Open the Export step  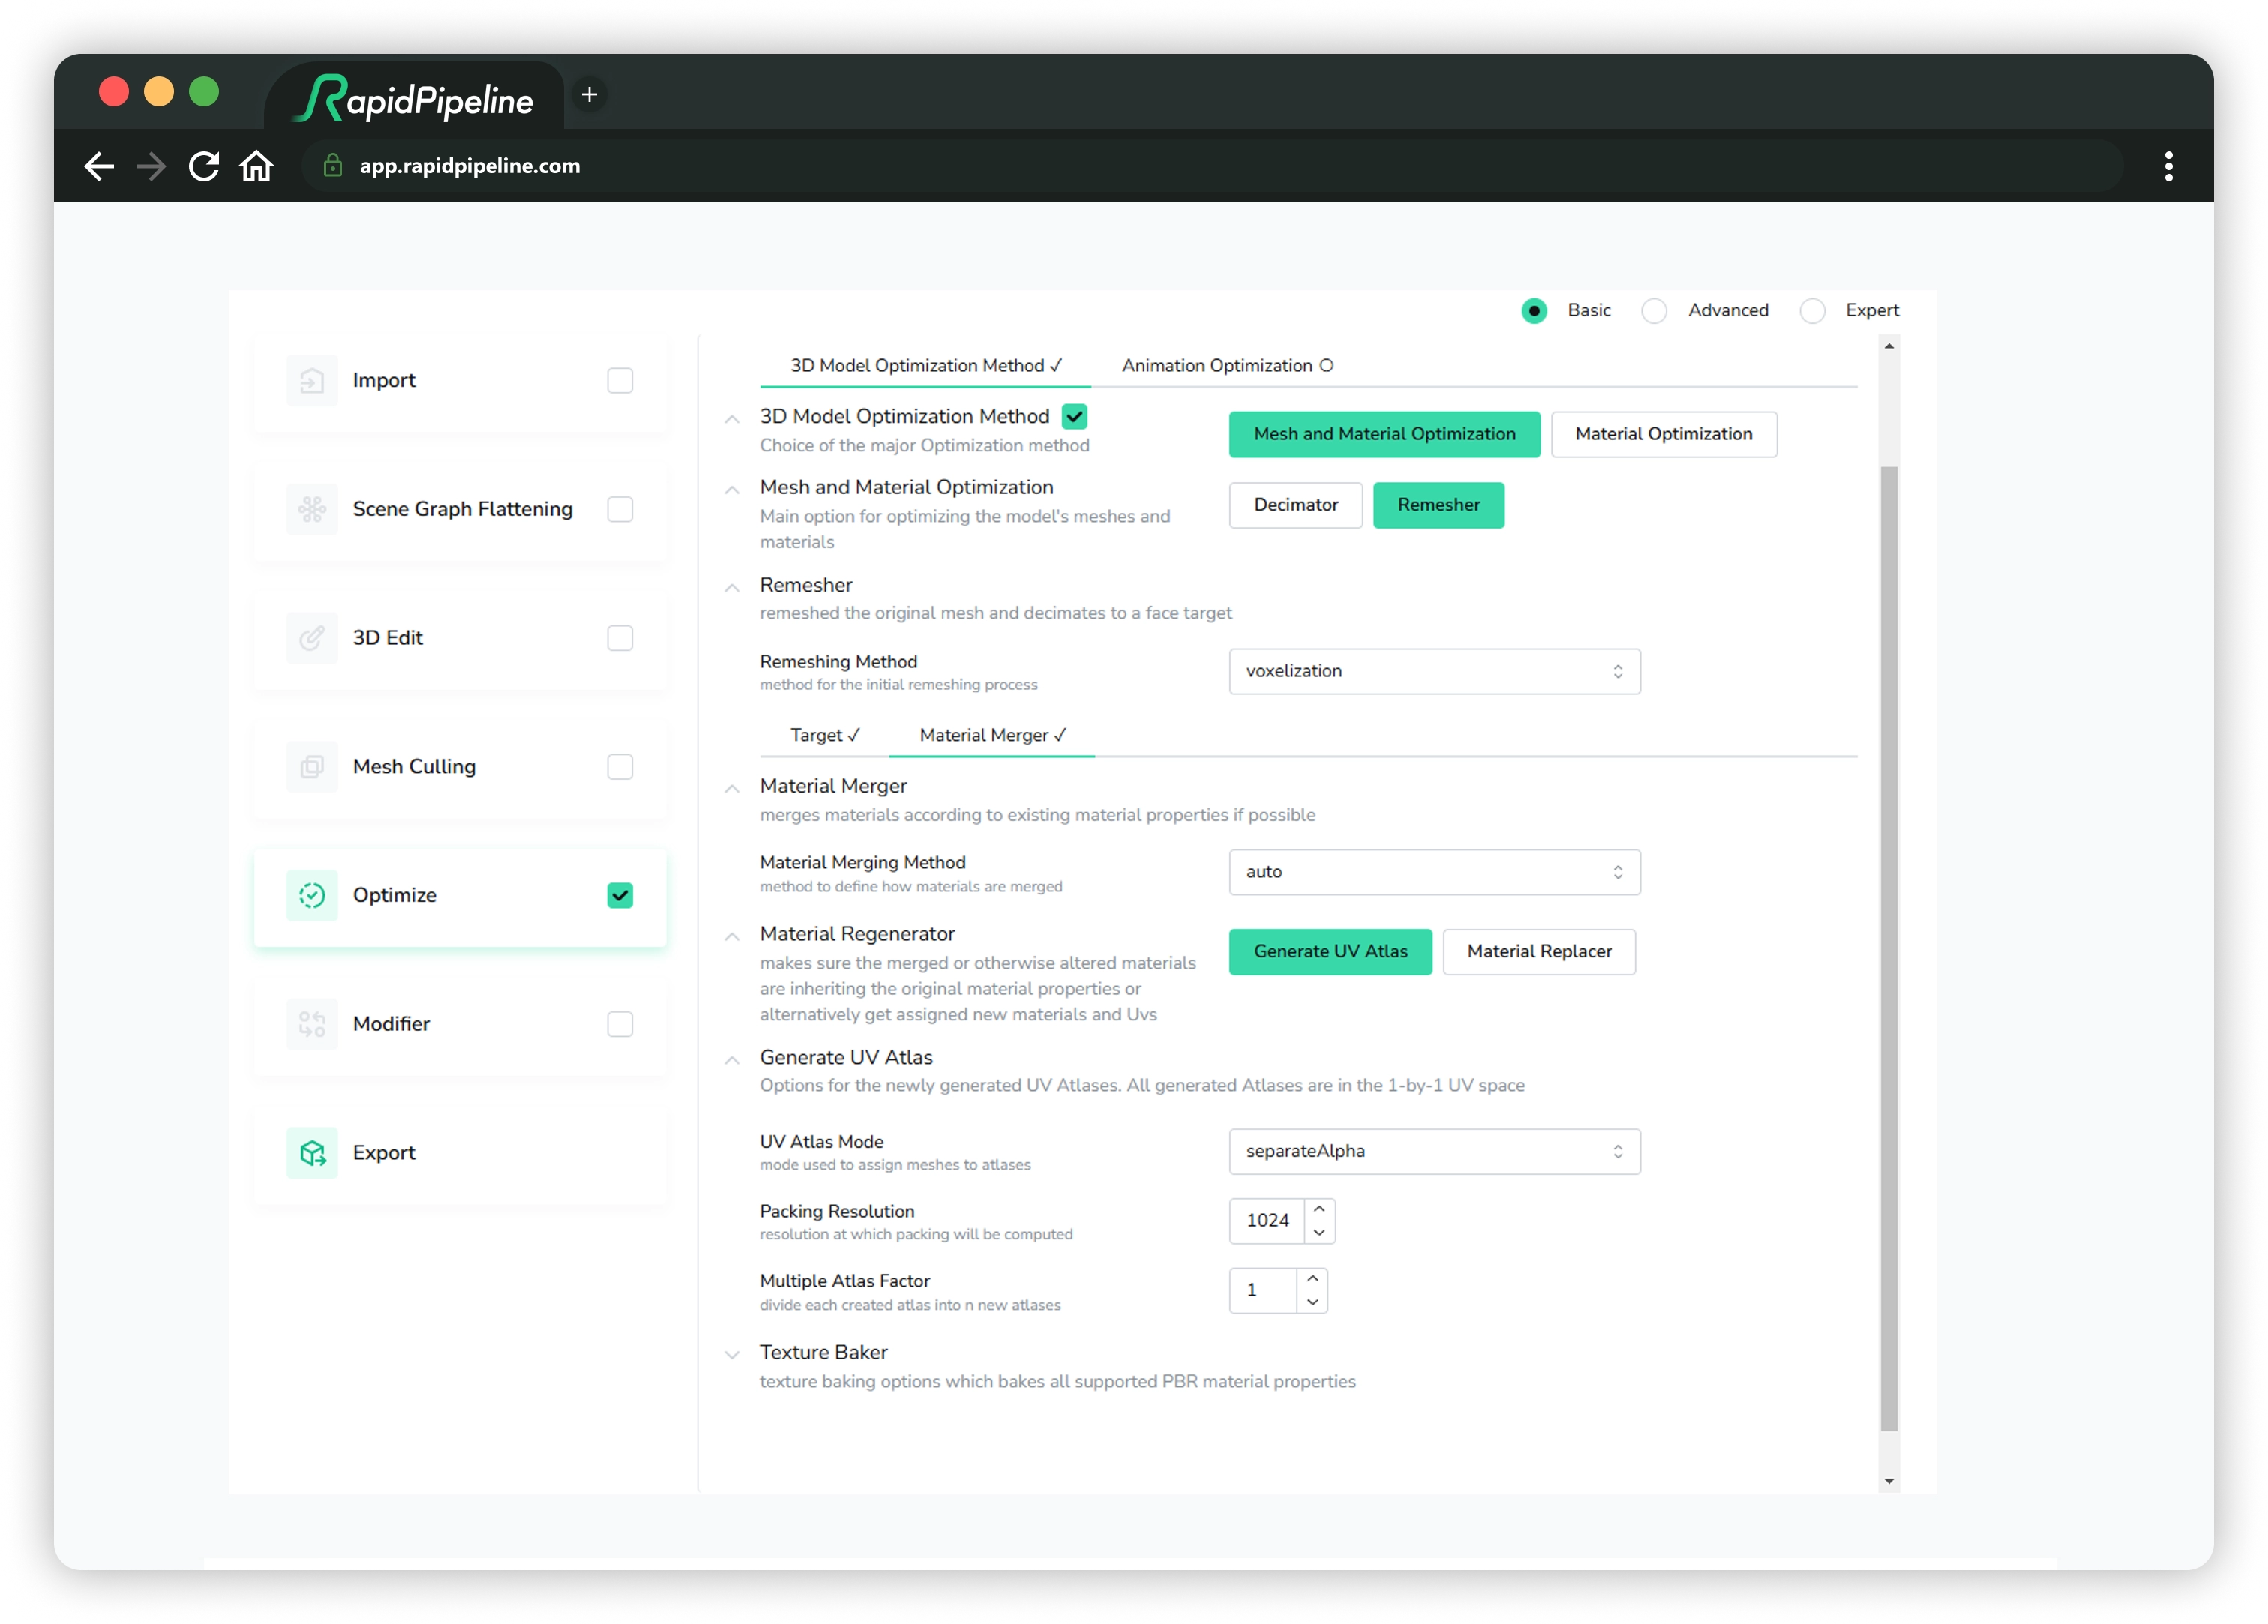(460, 1153)
